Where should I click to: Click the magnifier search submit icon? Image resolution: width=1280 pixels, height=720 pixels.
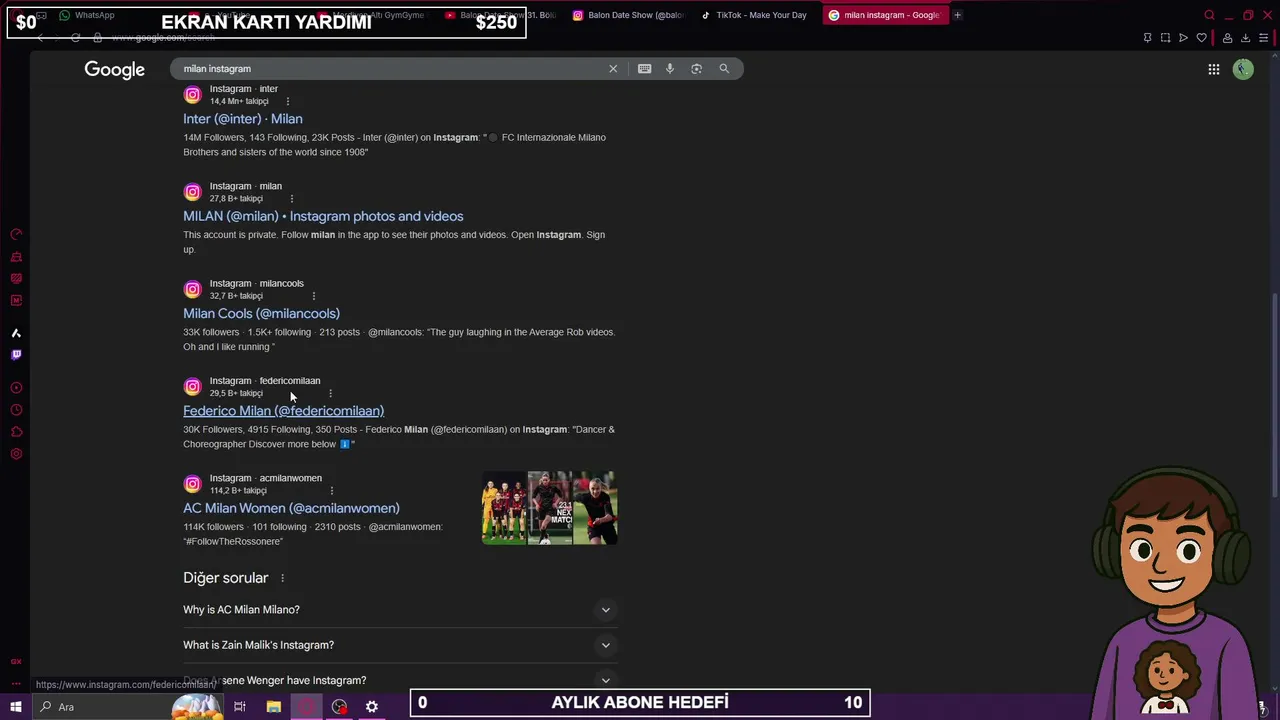point(724,69)
